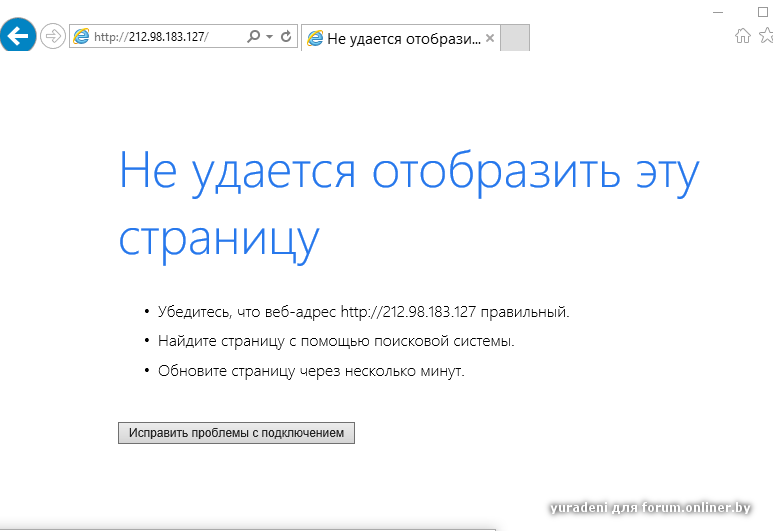
Task: Click the 'Обновите страницу через несколько минут' line
Action: point(311,371)
